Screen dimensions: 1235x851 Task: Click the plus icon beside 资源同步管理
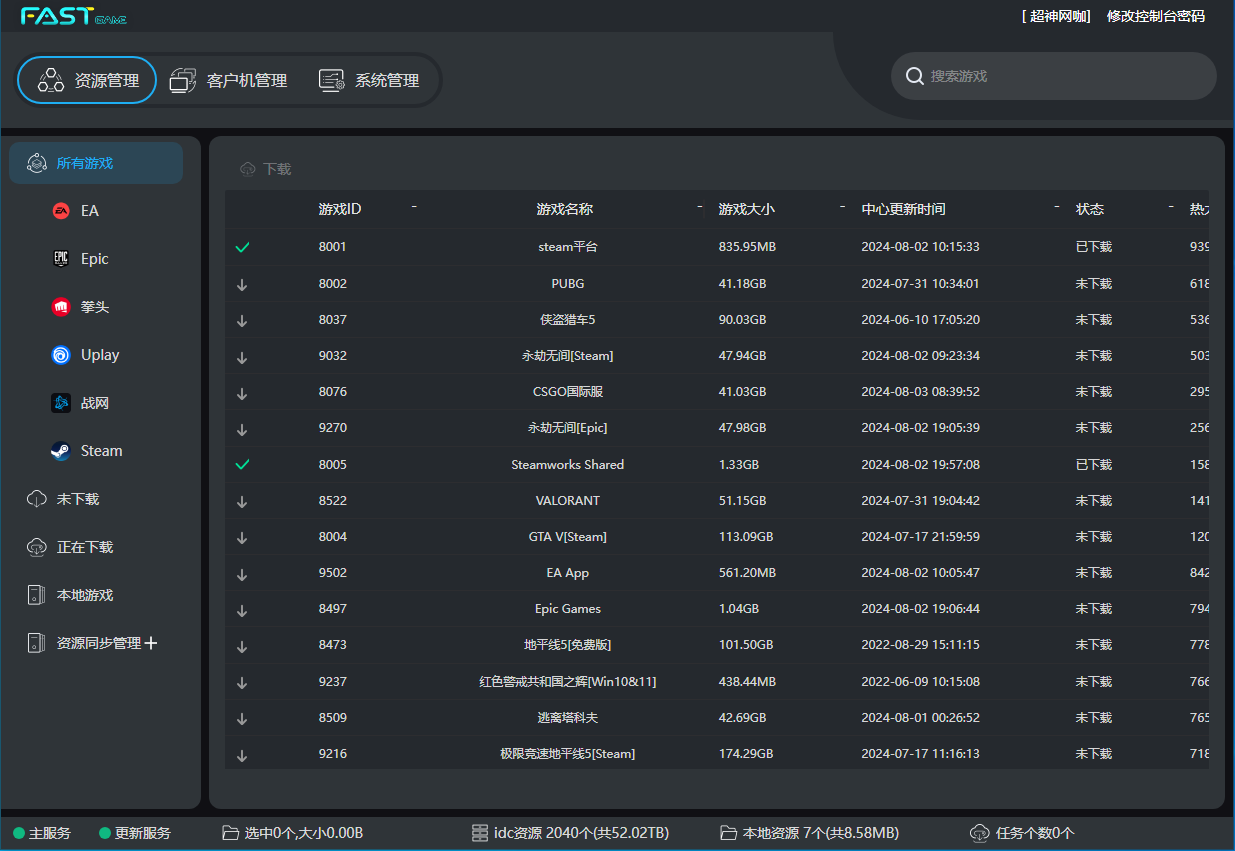[x=151, y=643]
